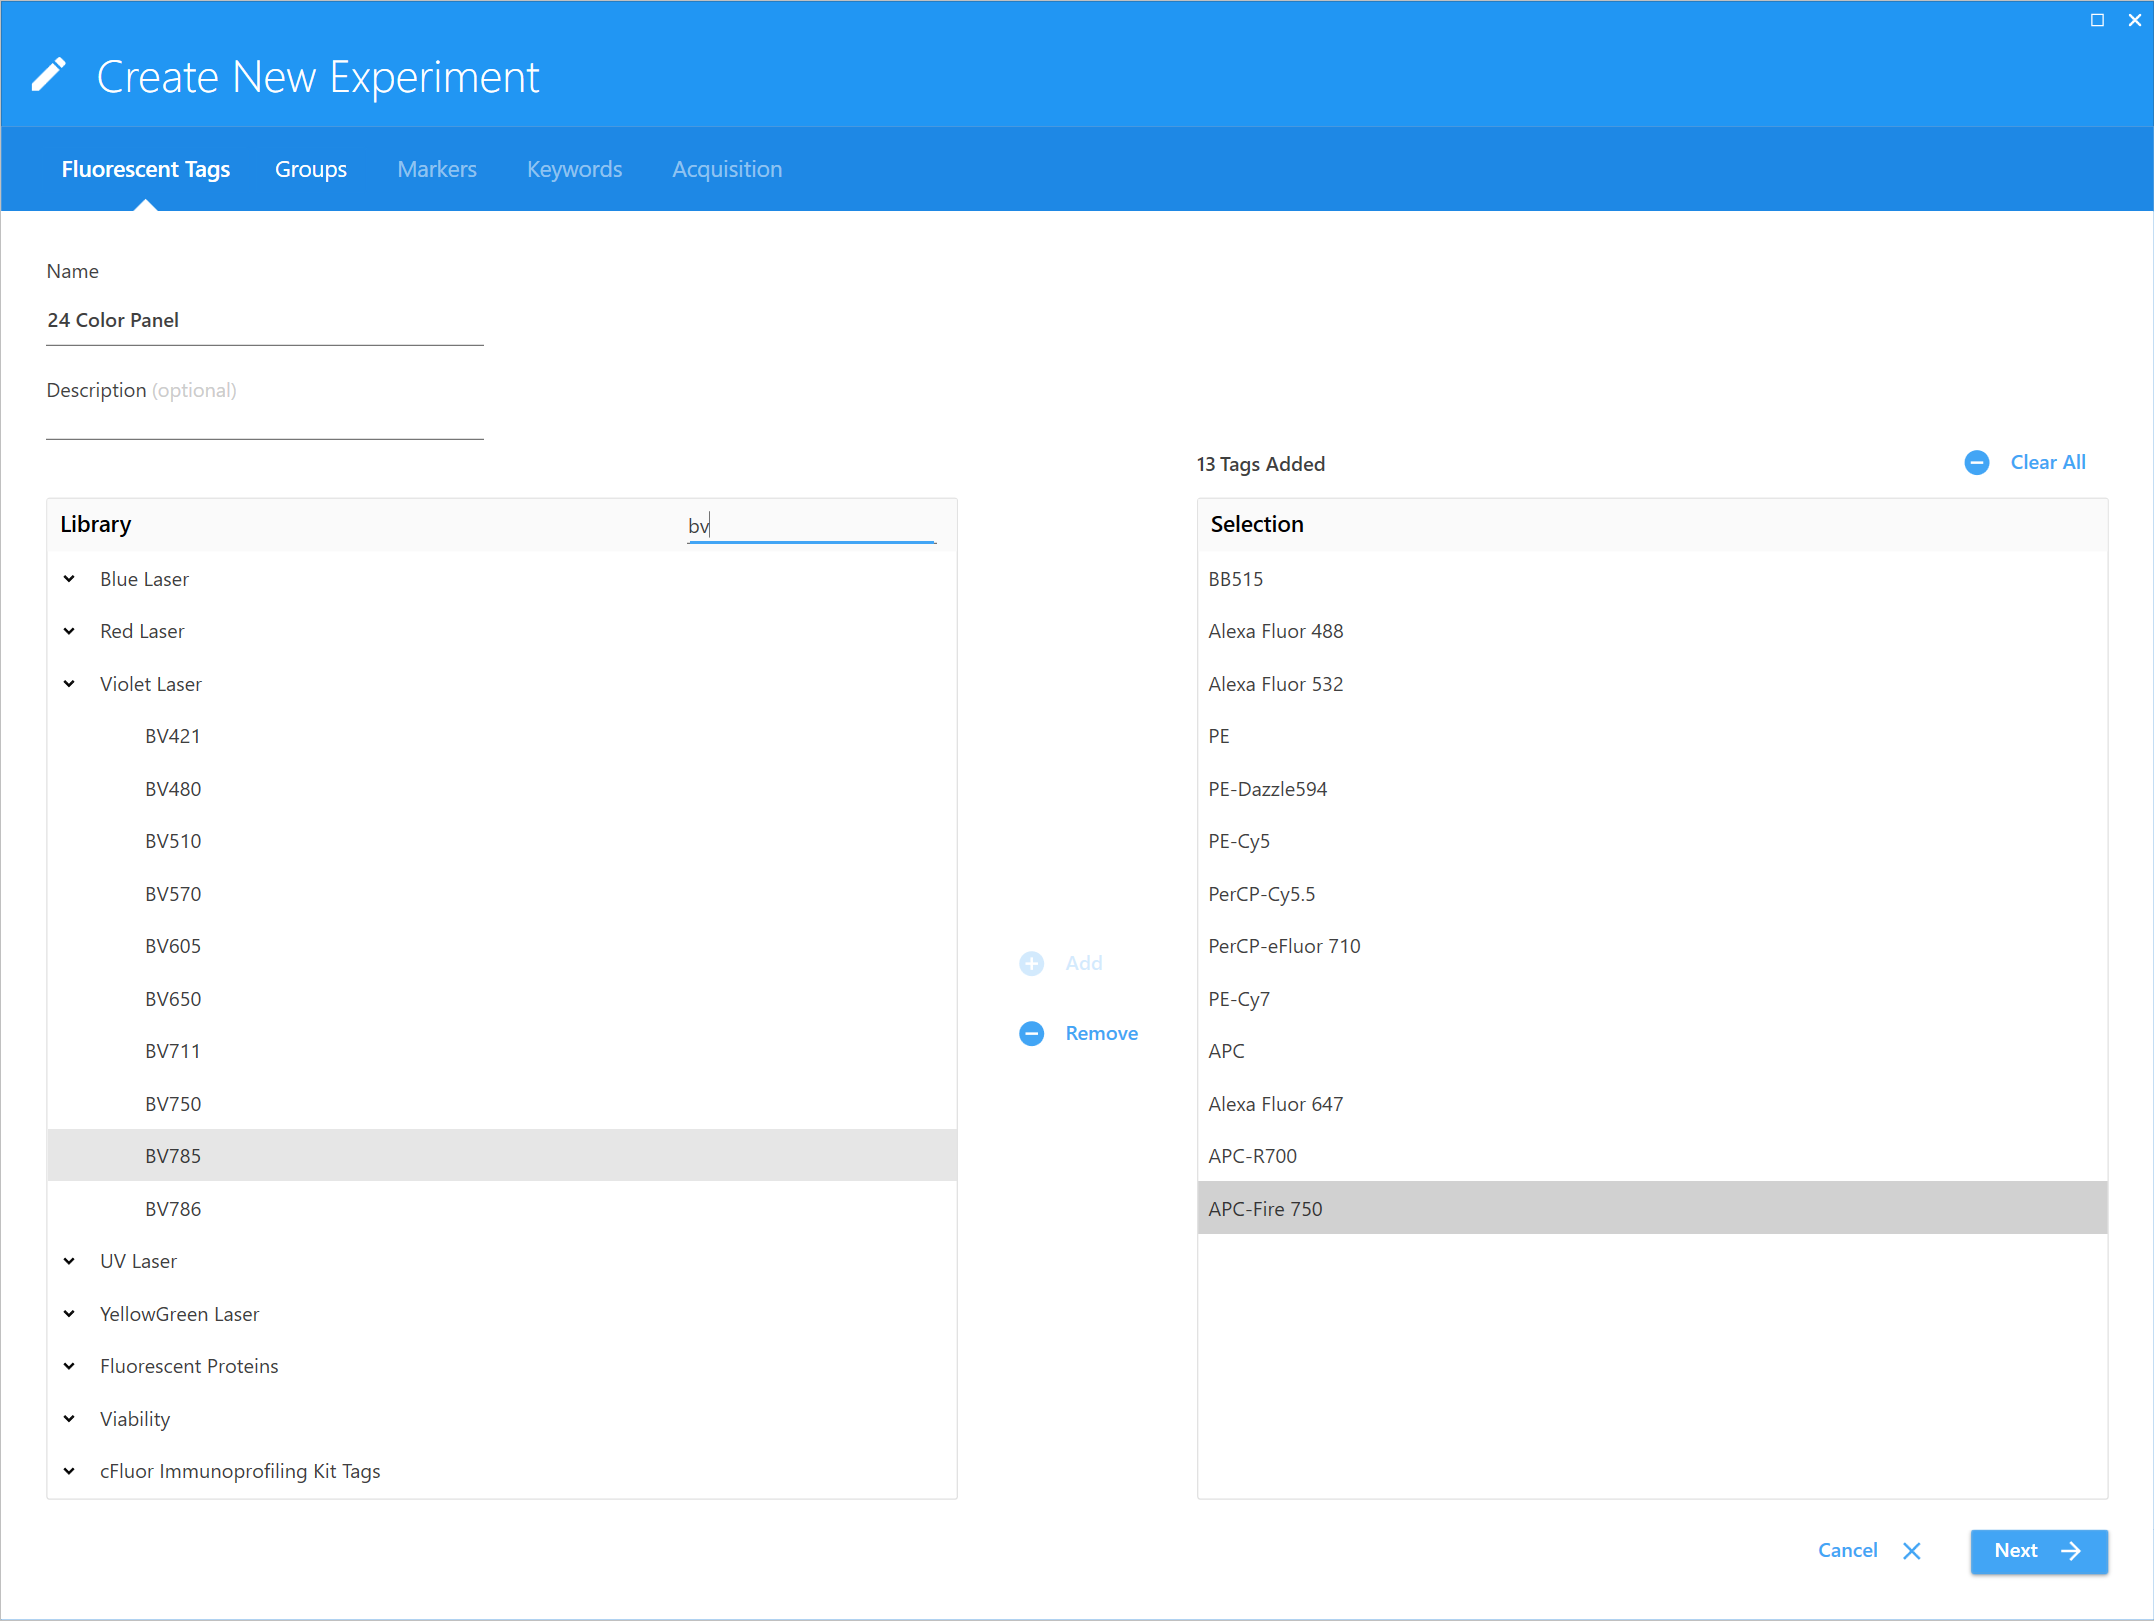Select BV711 in the library
The image size is (2154, 1621).
tap(502, 1051)
